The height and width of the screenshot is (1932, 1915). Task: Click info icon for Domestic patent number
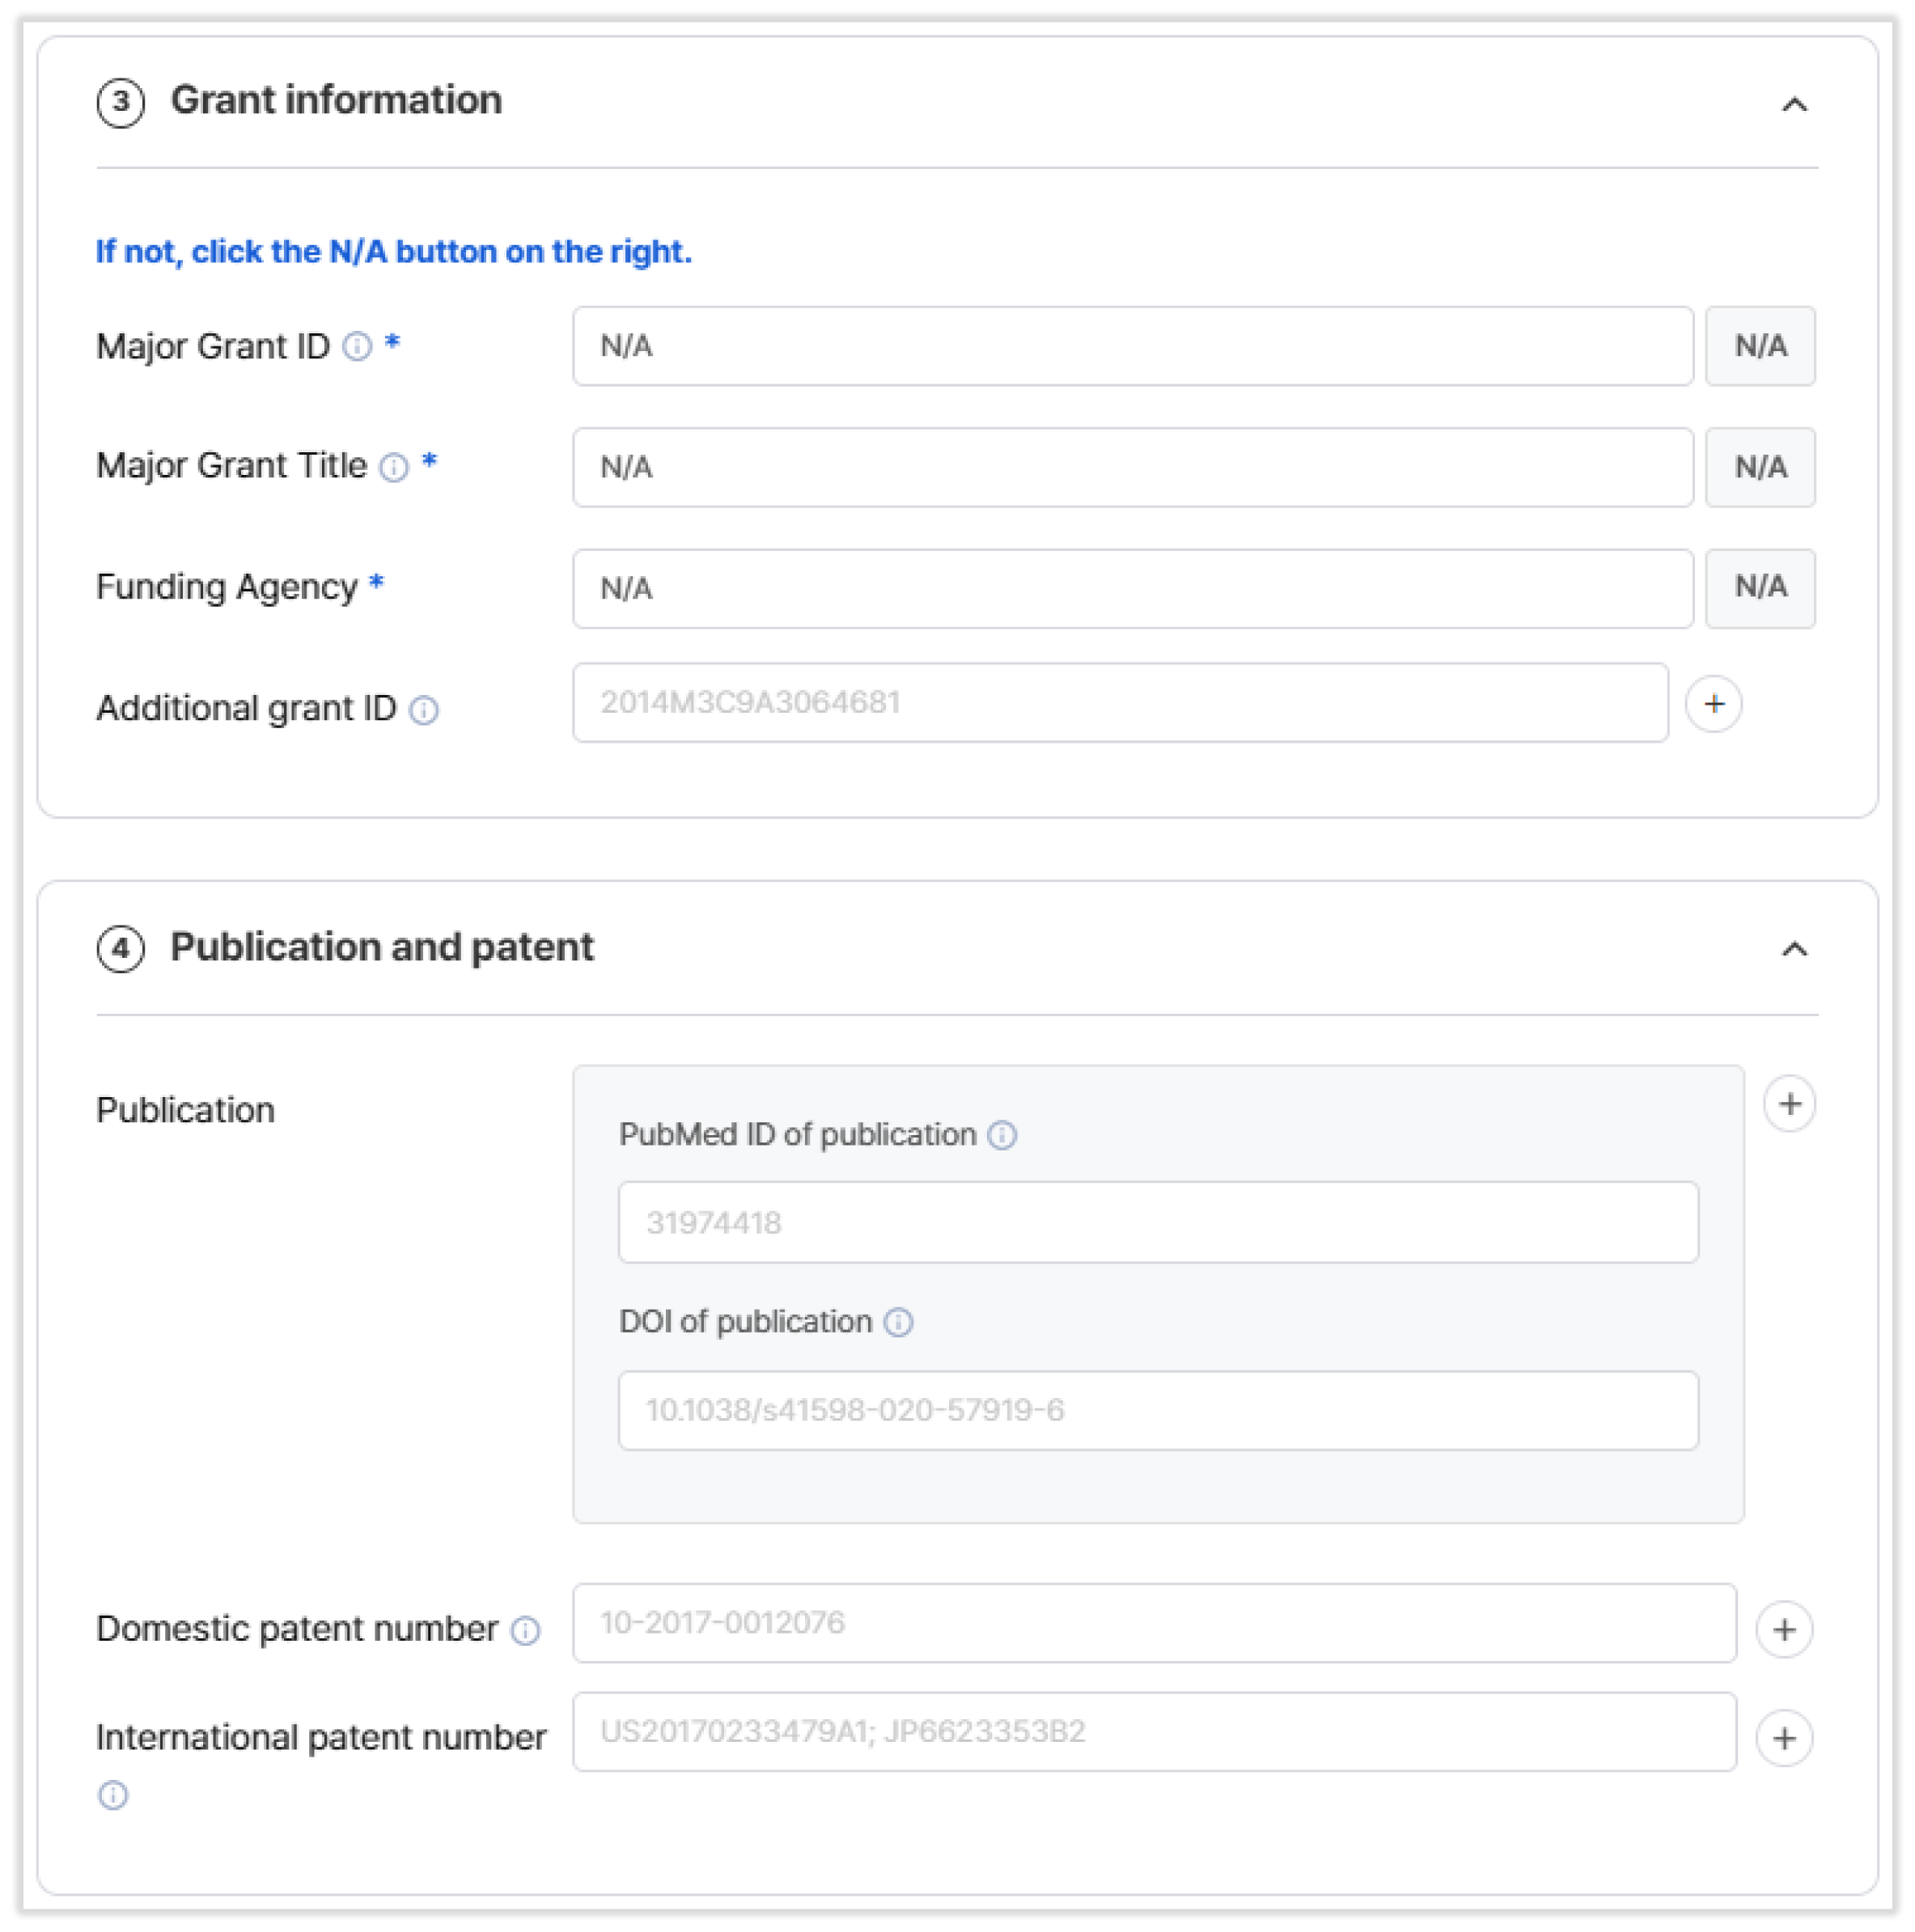point(525,1631)
